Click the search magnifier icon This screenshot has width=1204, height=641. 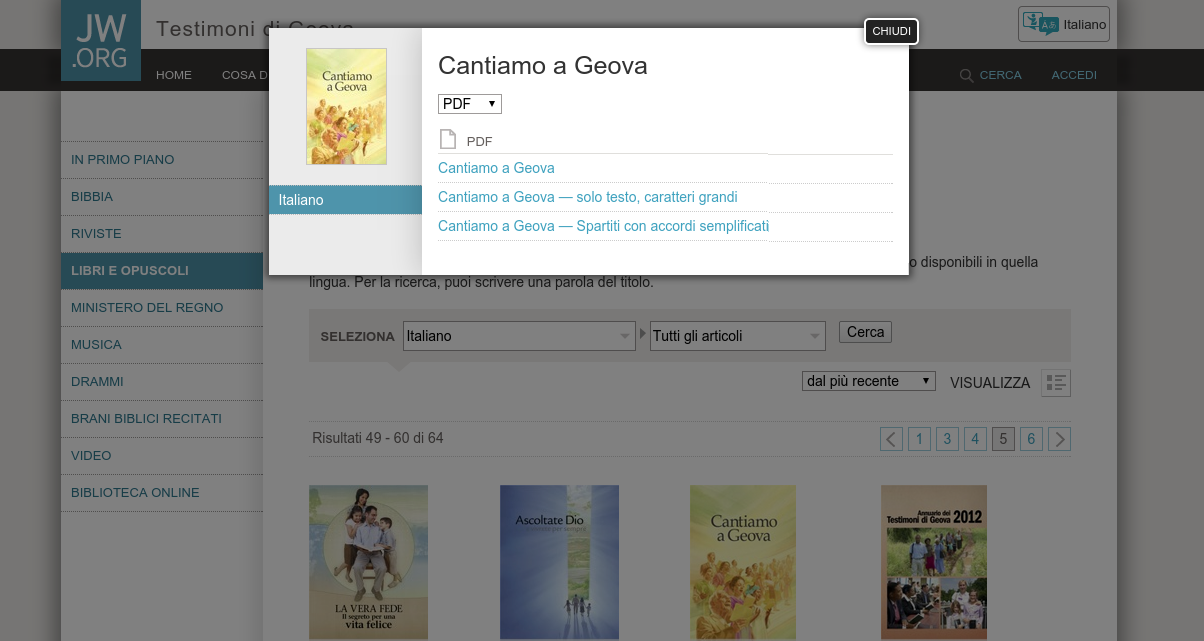click(x=966, y=75)
